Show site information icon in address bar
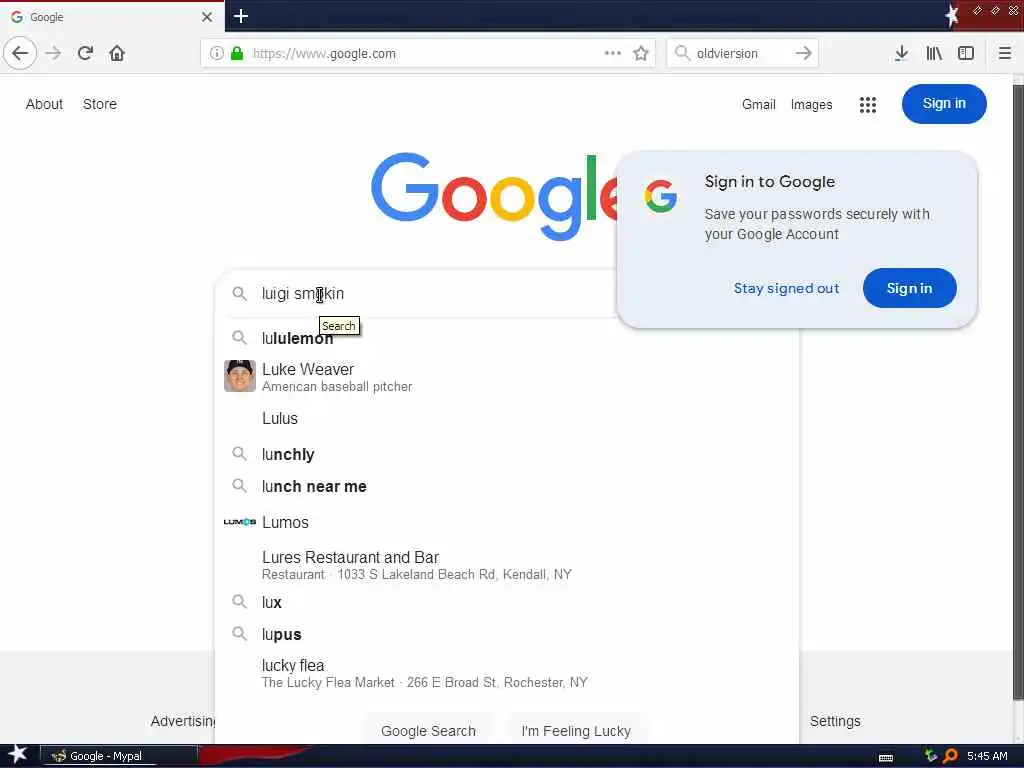Viewport: 1024px width, 768px height. coord(217,54)
